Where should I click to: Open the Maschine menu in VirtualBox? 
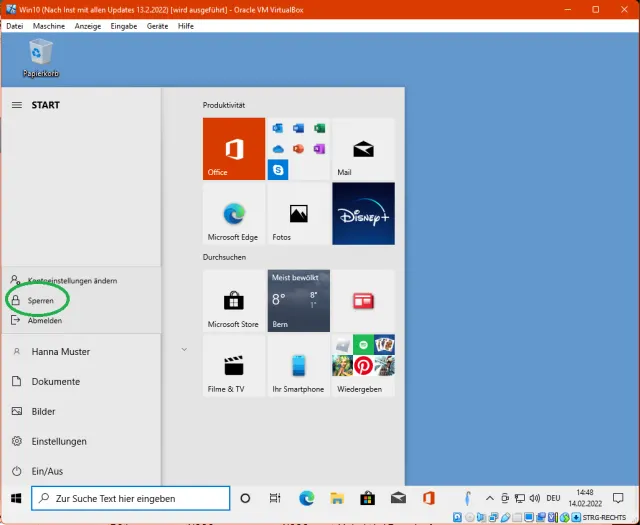[x=48, y=26]
